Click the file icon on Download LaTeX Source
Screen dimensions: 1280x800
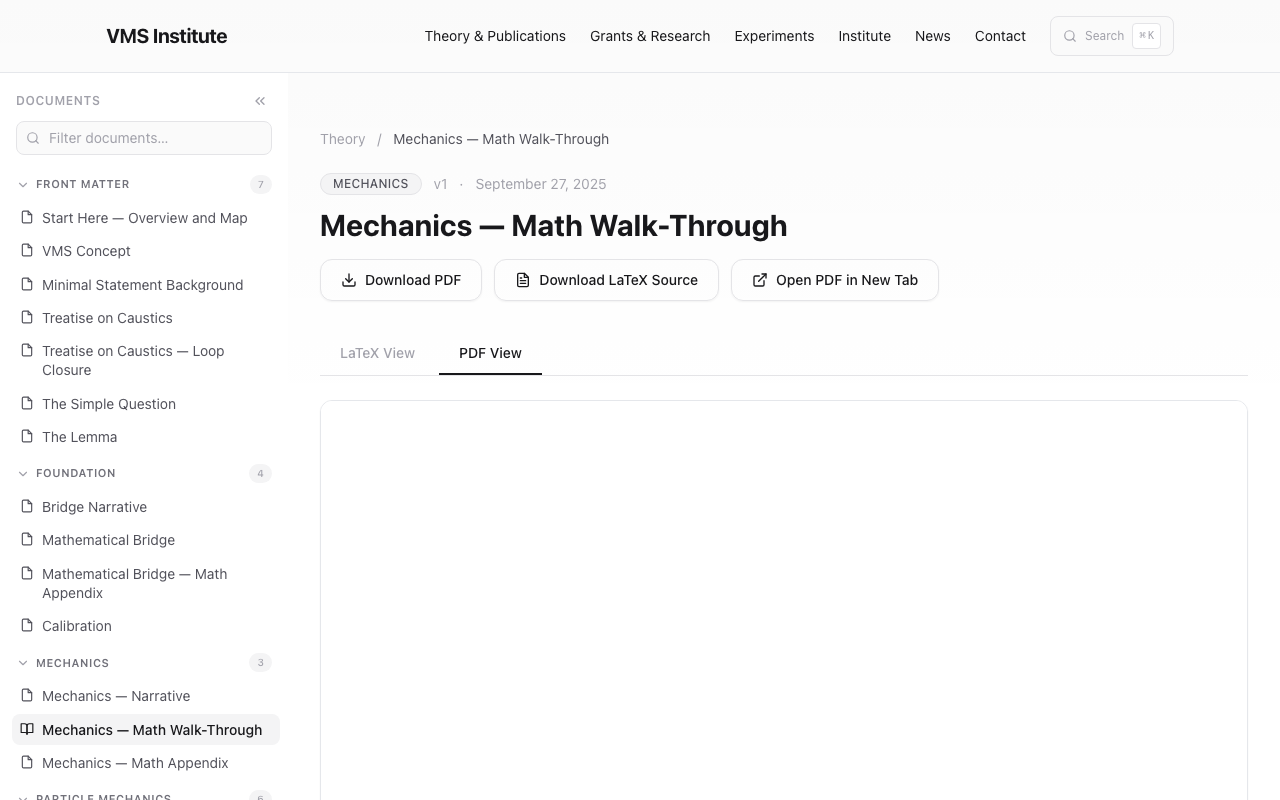523,280
